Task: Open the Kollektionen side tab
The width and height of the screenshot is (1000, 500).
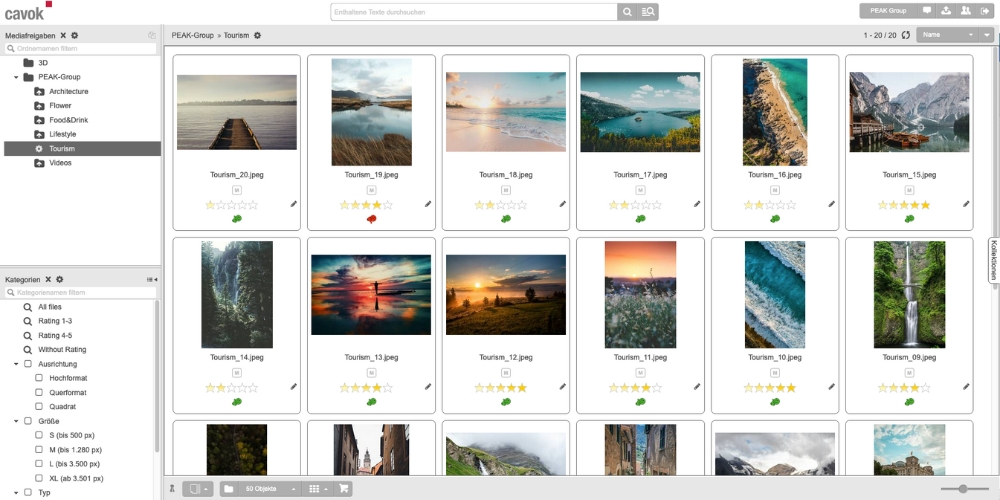Action: point(994,260)
